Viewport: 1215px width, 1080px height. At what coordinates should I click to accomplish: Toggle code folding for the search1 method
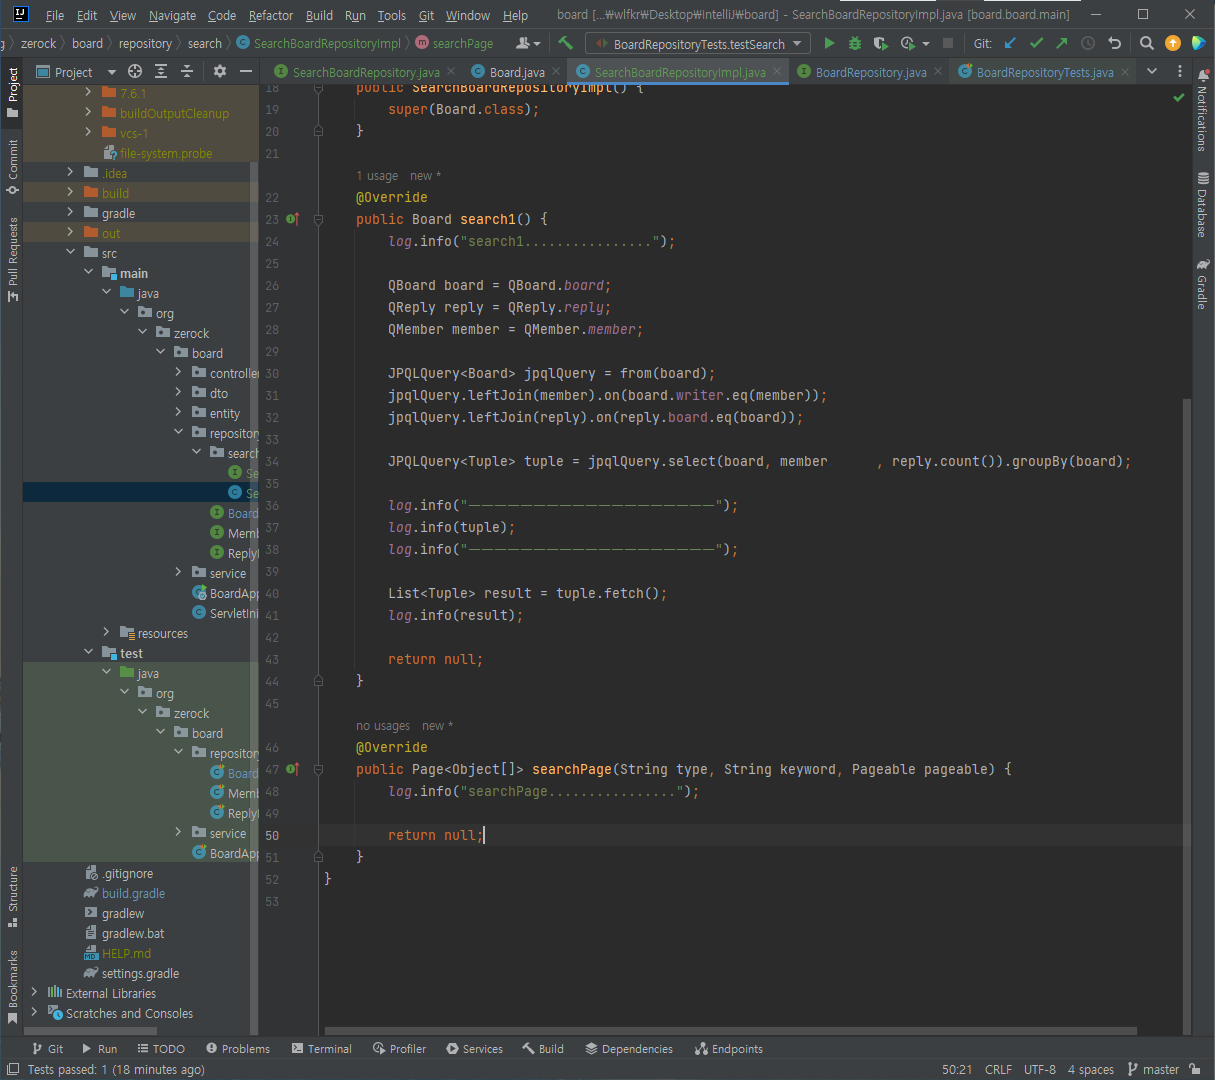[318, 219]
